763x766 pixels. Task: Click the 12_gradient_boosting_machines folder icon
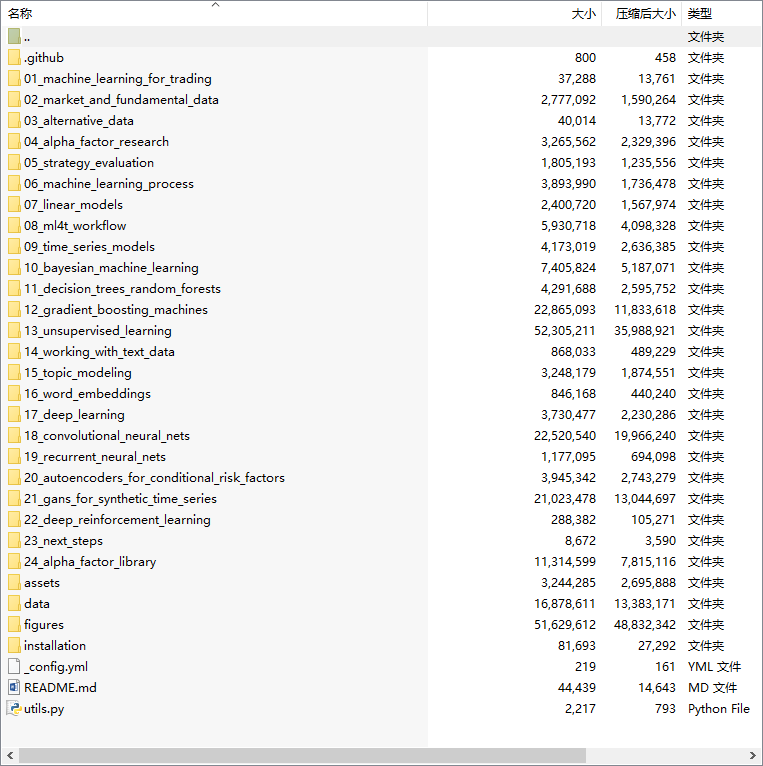(x=14, y=309)
